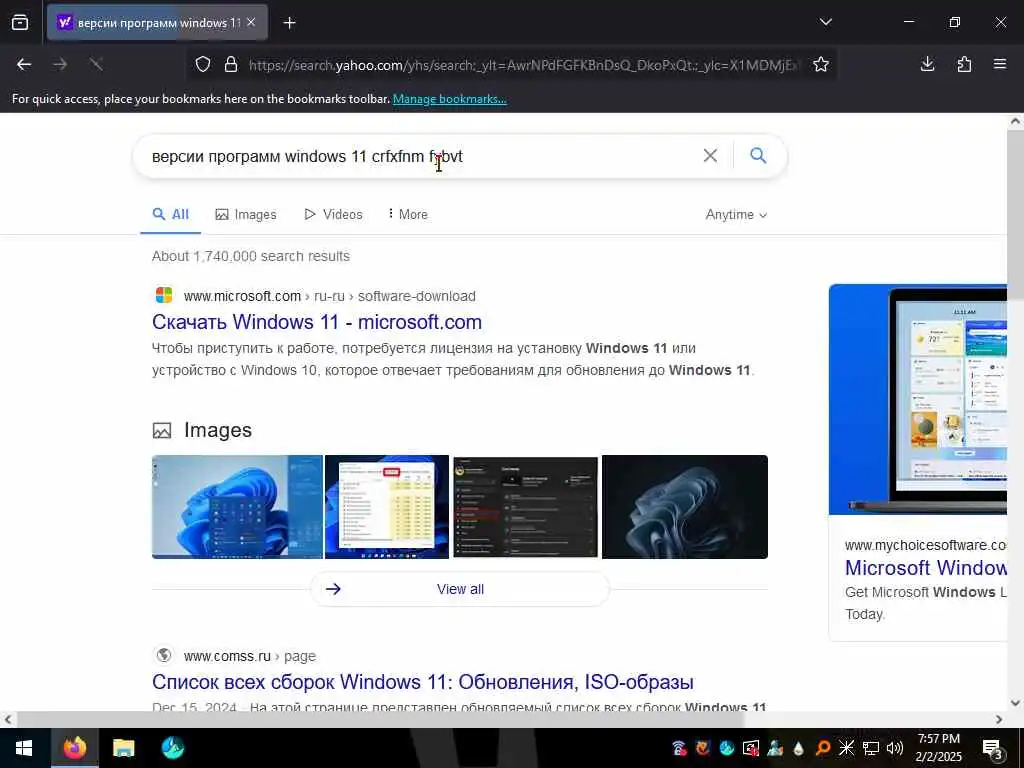The height and width of the screenshot is (768, 1024).
Task: Open network icon in system tray
Action: (871, 748)
